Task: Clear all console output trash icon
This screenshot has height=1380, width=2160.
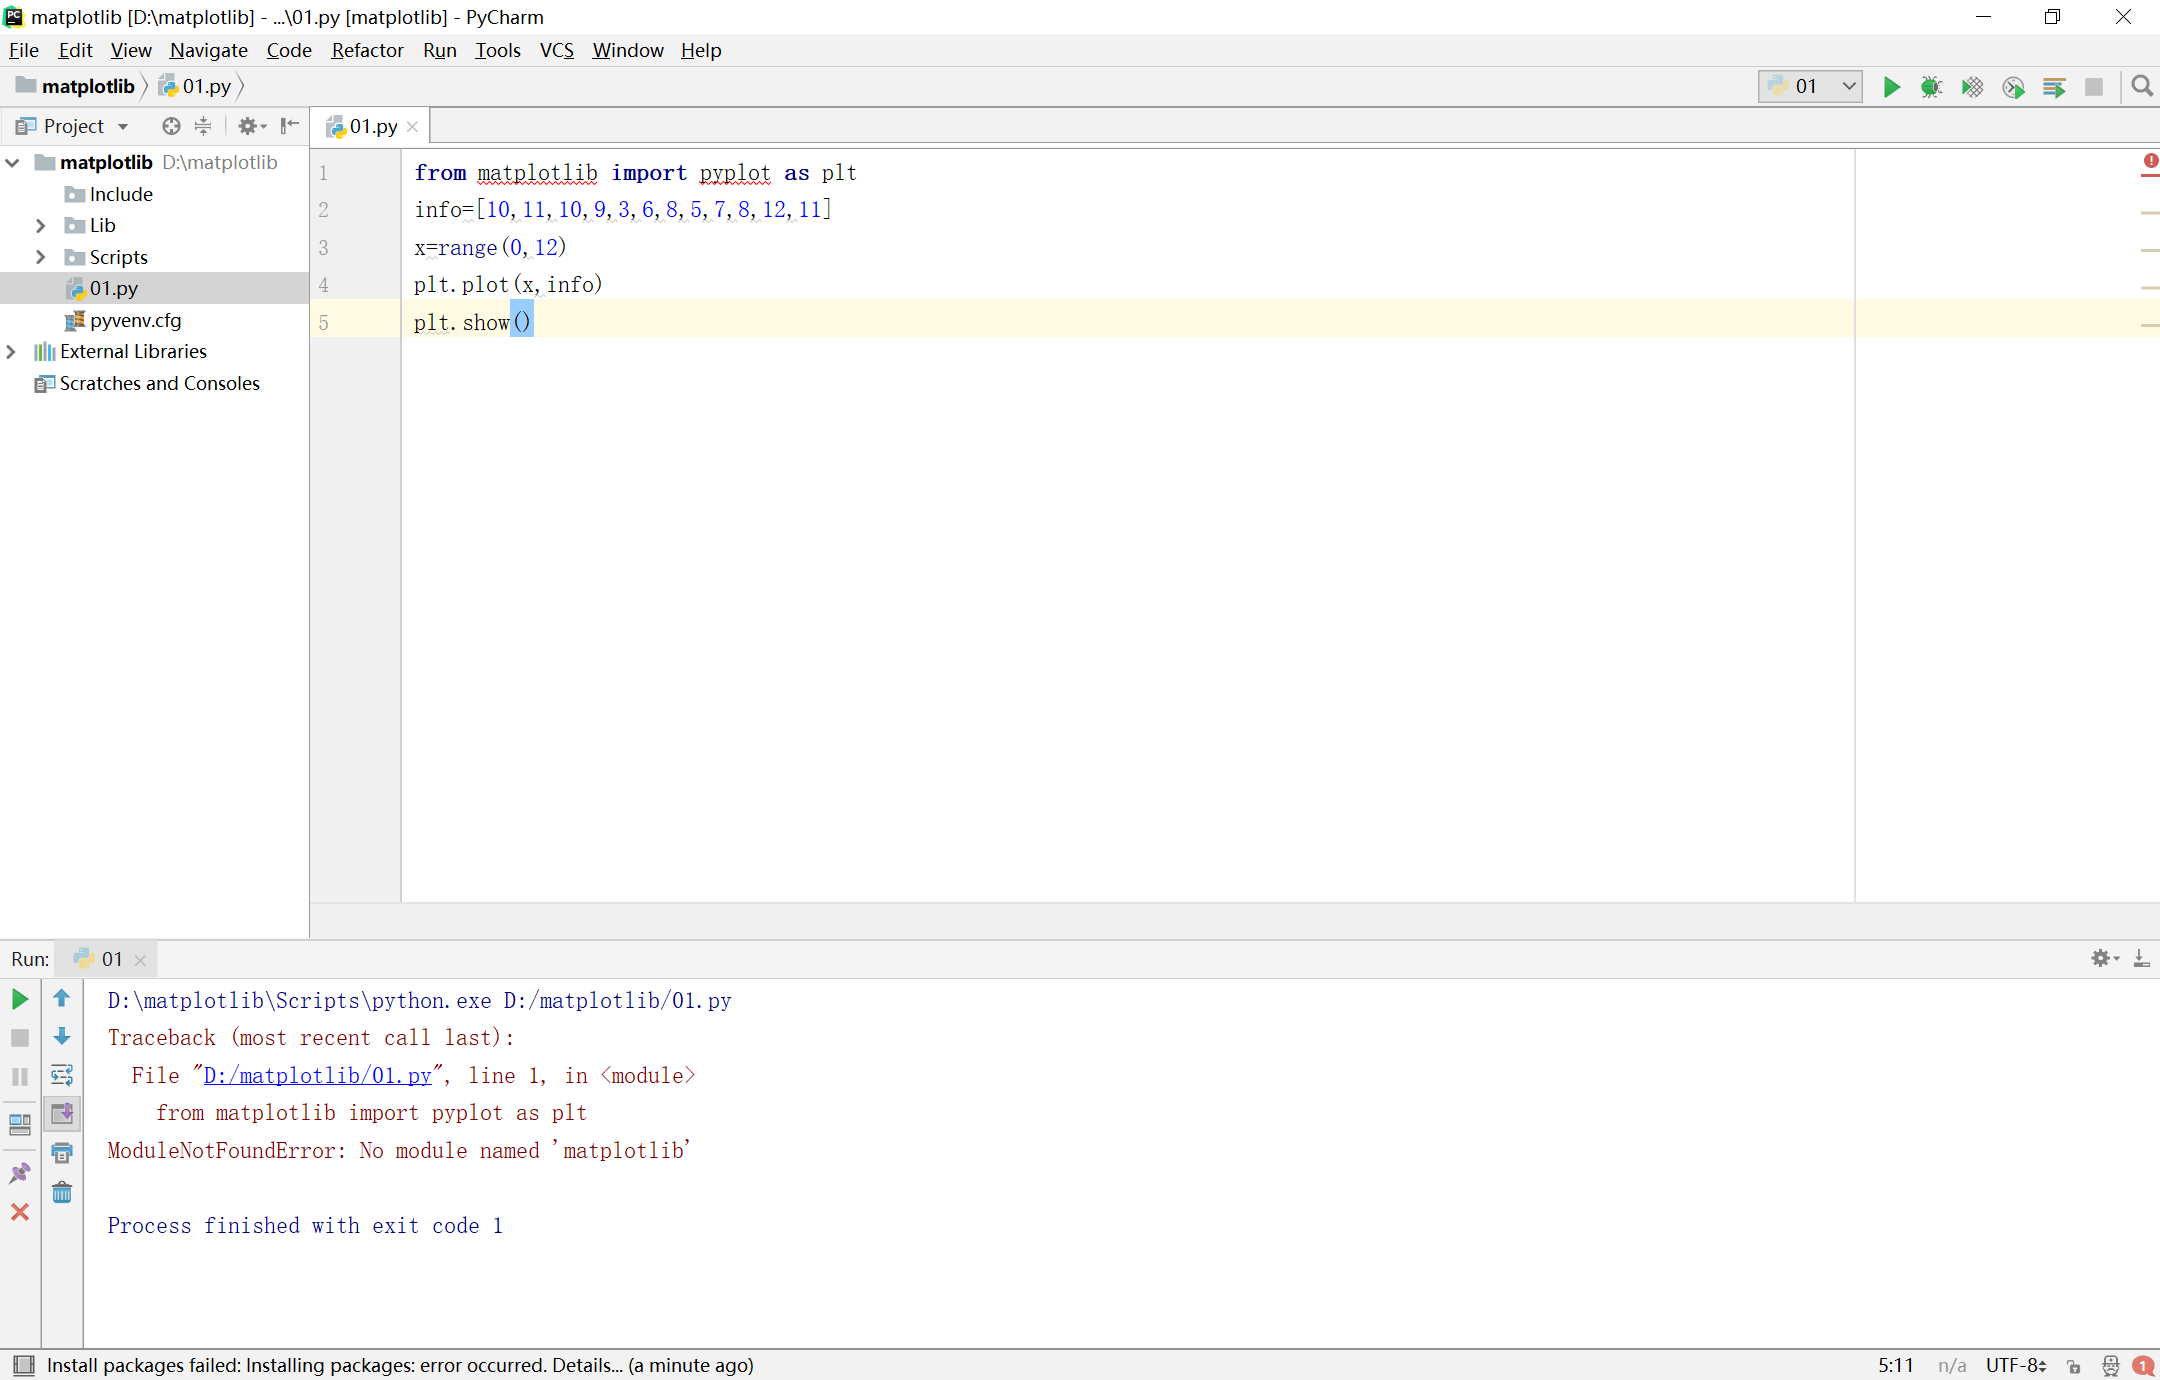Action: (62, 1192)
